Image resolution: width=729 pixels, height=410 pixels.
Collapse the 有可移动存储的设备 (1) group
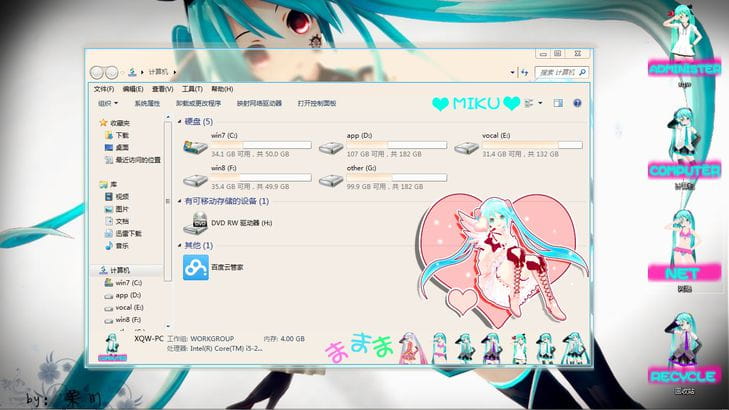tap(180, 201)
